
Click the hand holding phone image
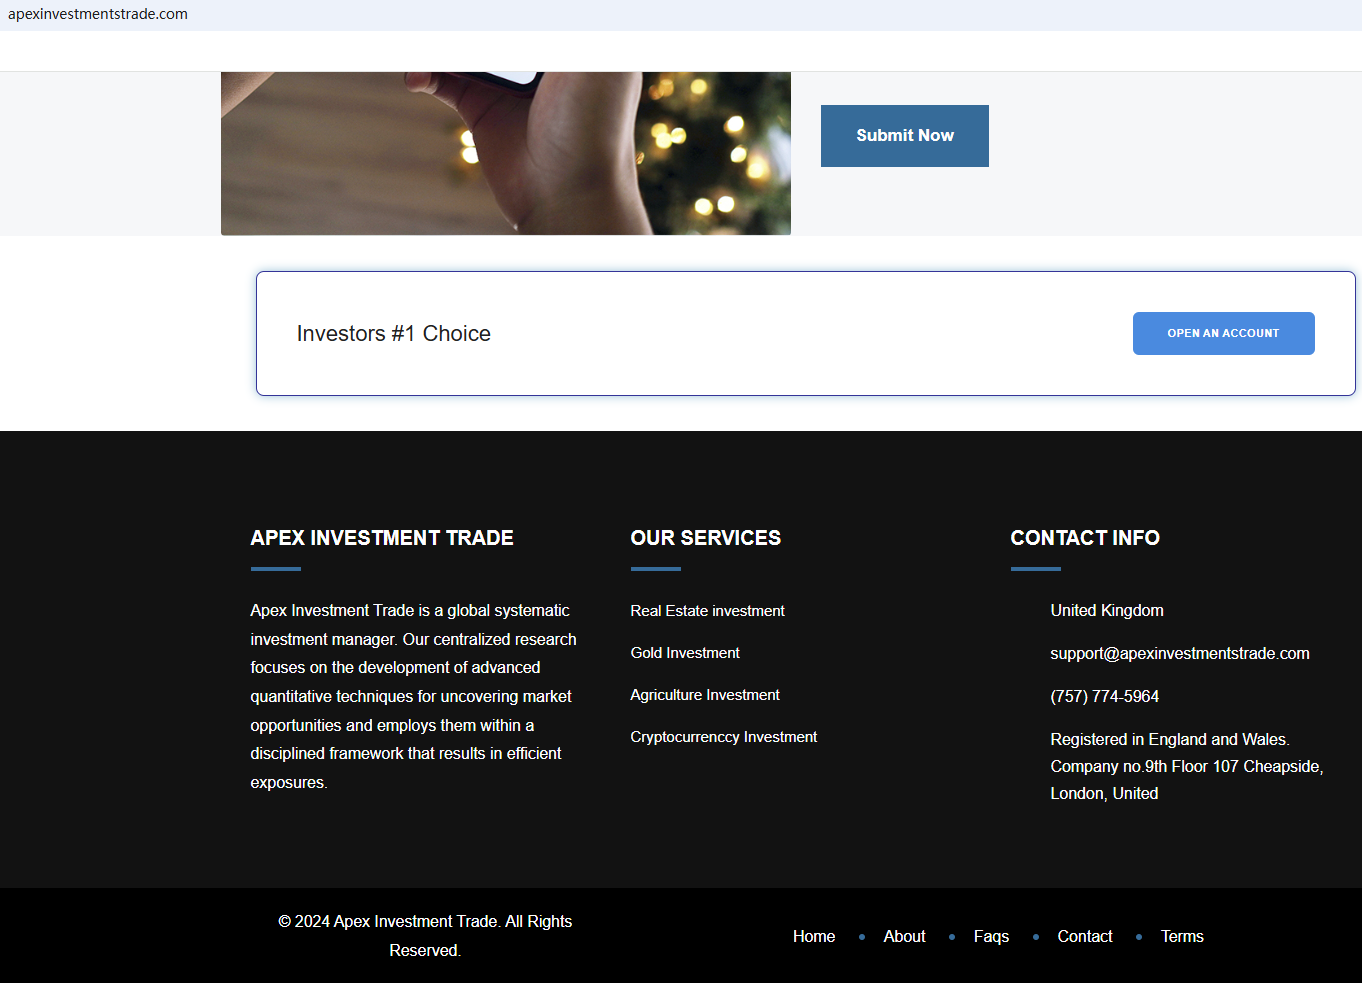coord(506,153)
